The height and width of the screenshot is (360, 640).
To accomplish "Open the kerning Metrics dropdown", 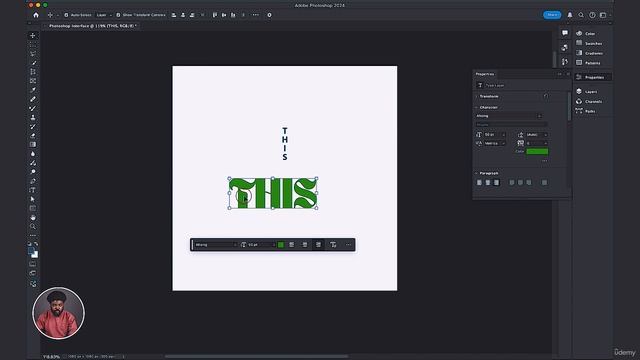I will [495, 143].
